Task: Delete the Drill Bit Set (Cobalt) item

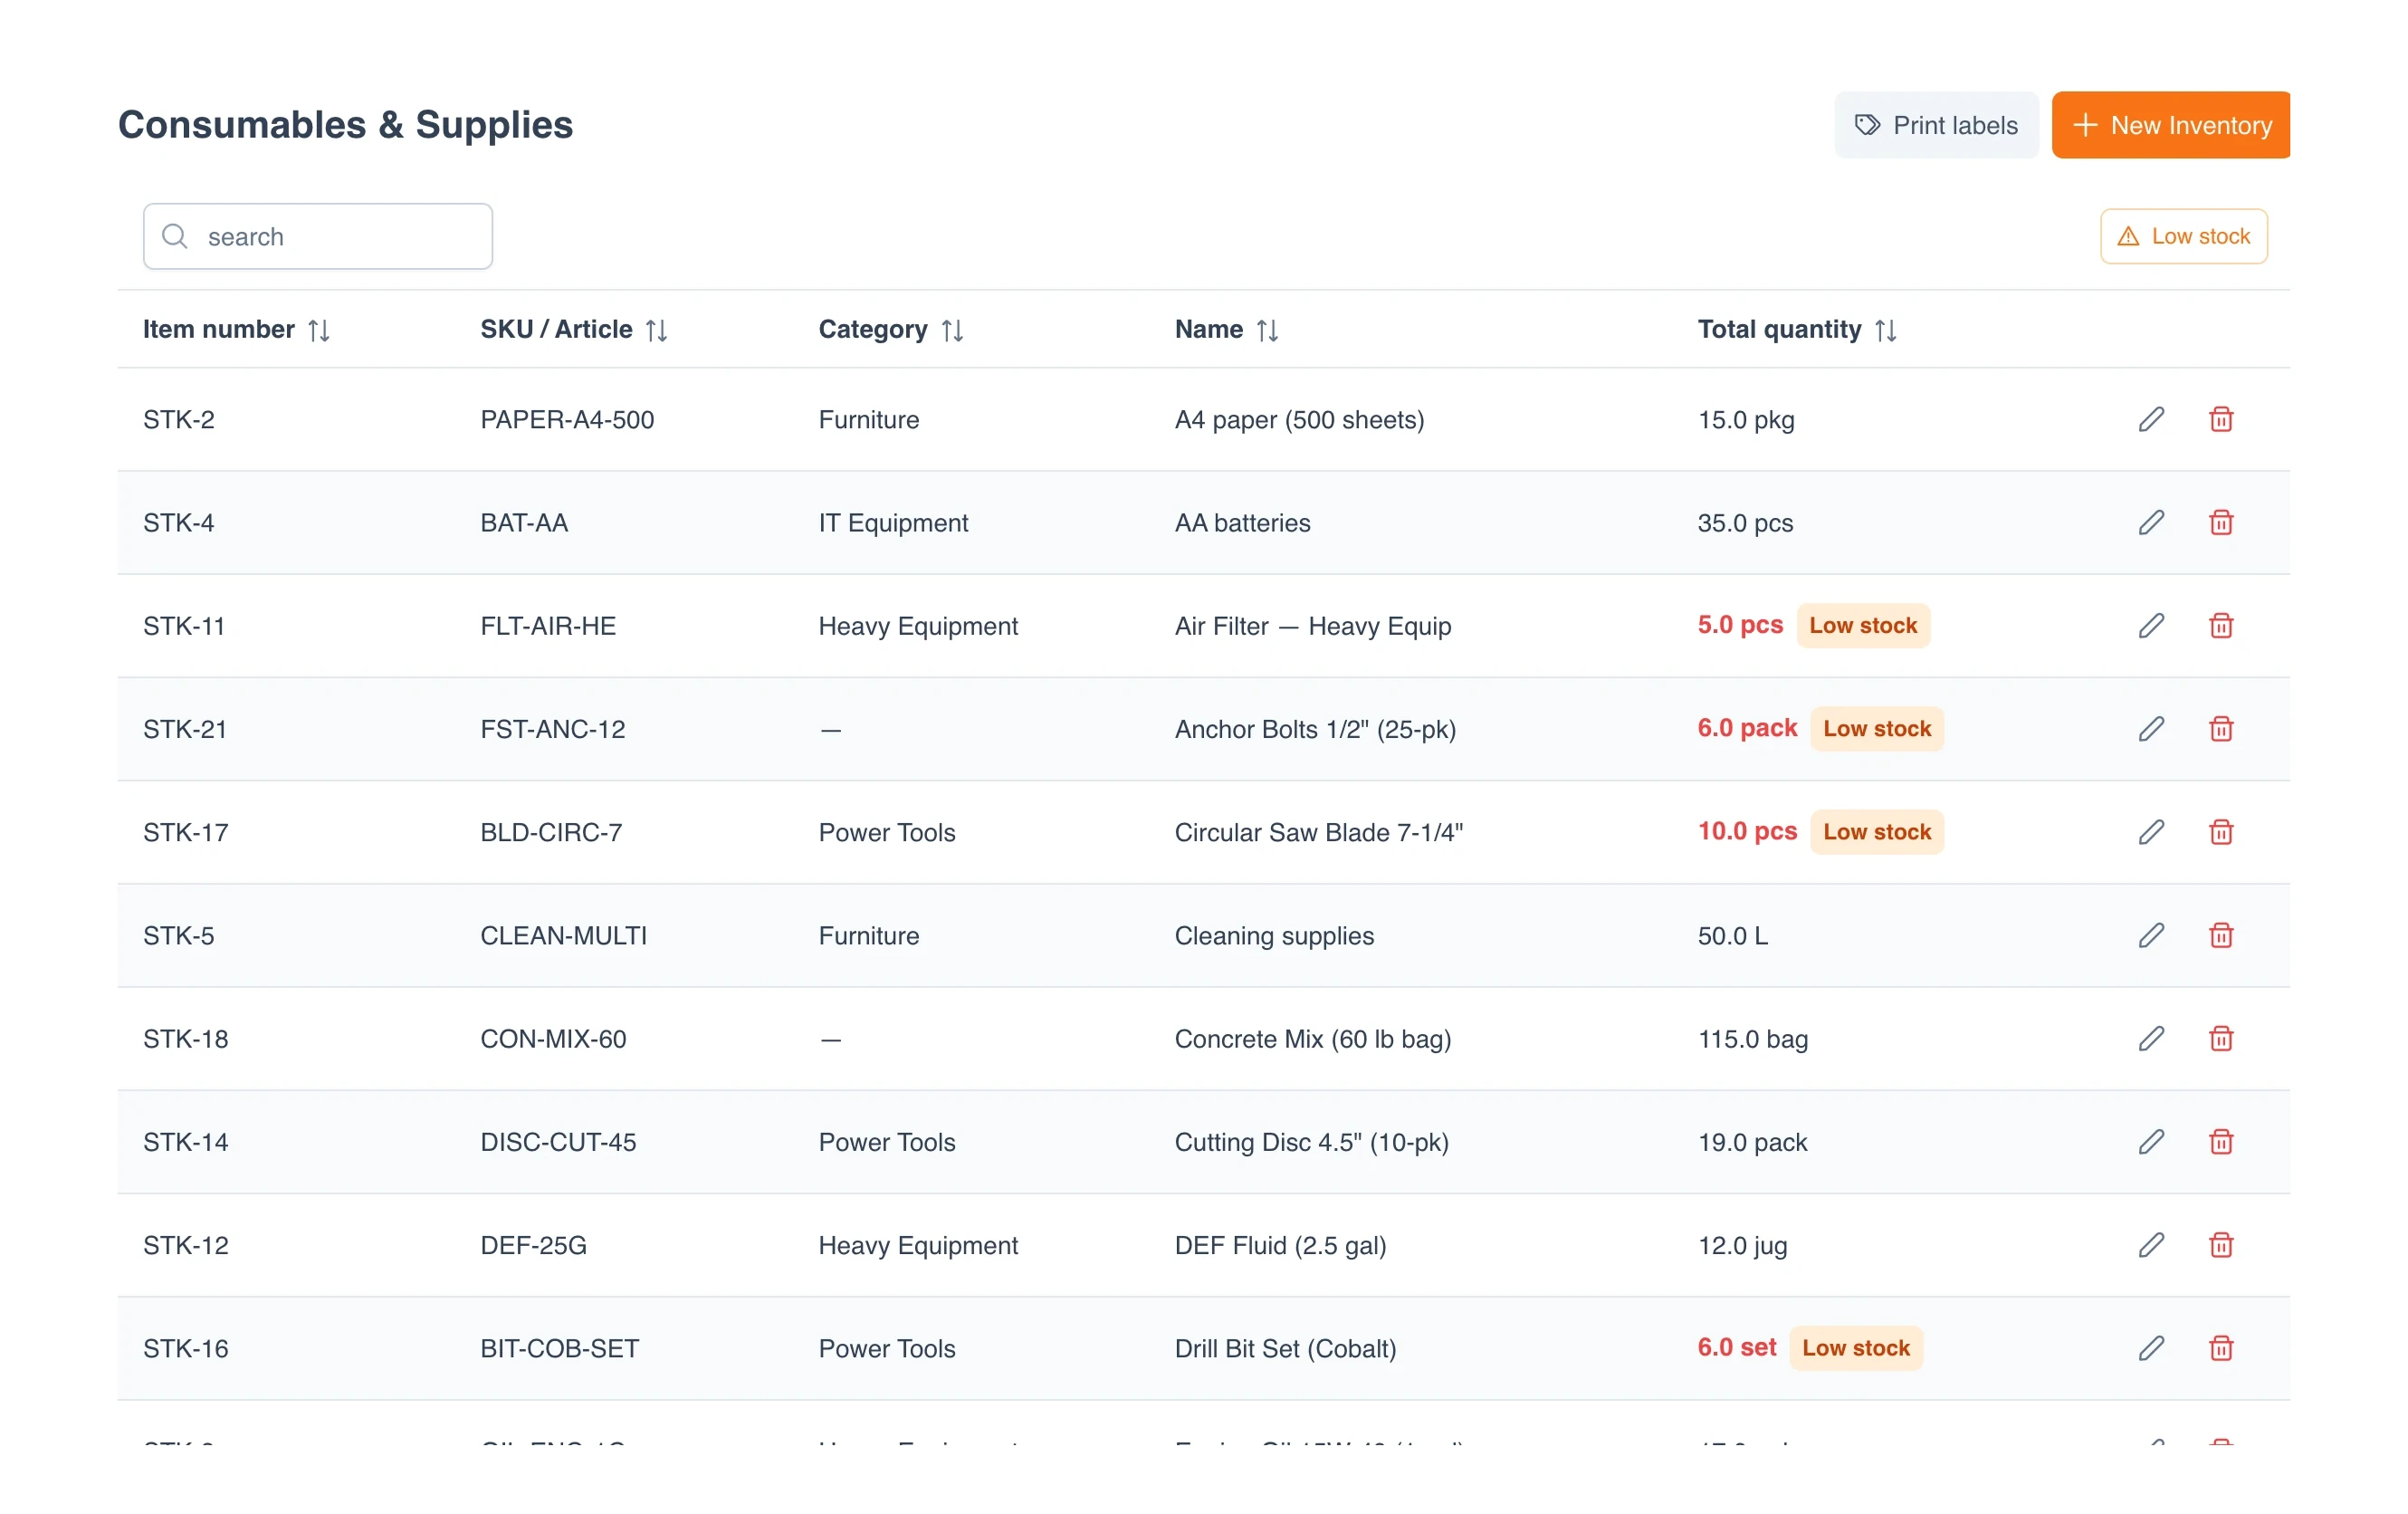Action: pyautogui.click(x=2221, y=1347)
